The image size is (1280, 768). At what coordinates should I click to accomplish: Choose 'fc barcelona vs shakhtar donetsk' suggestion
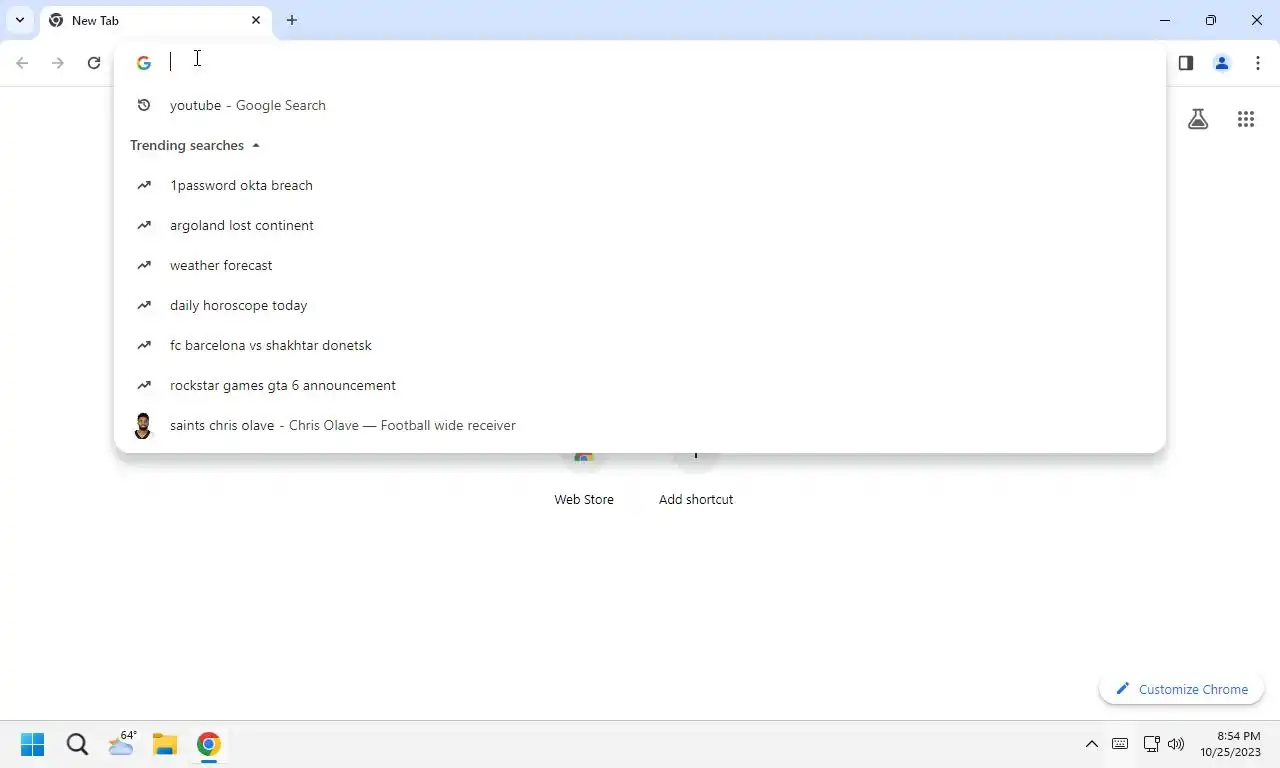640,345
